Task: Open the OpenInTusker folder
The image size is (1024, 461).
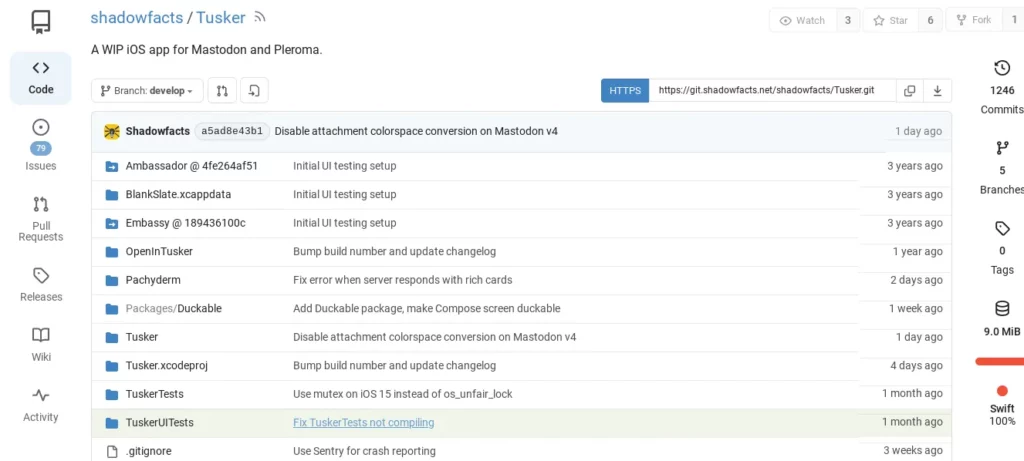Action: 159,251
